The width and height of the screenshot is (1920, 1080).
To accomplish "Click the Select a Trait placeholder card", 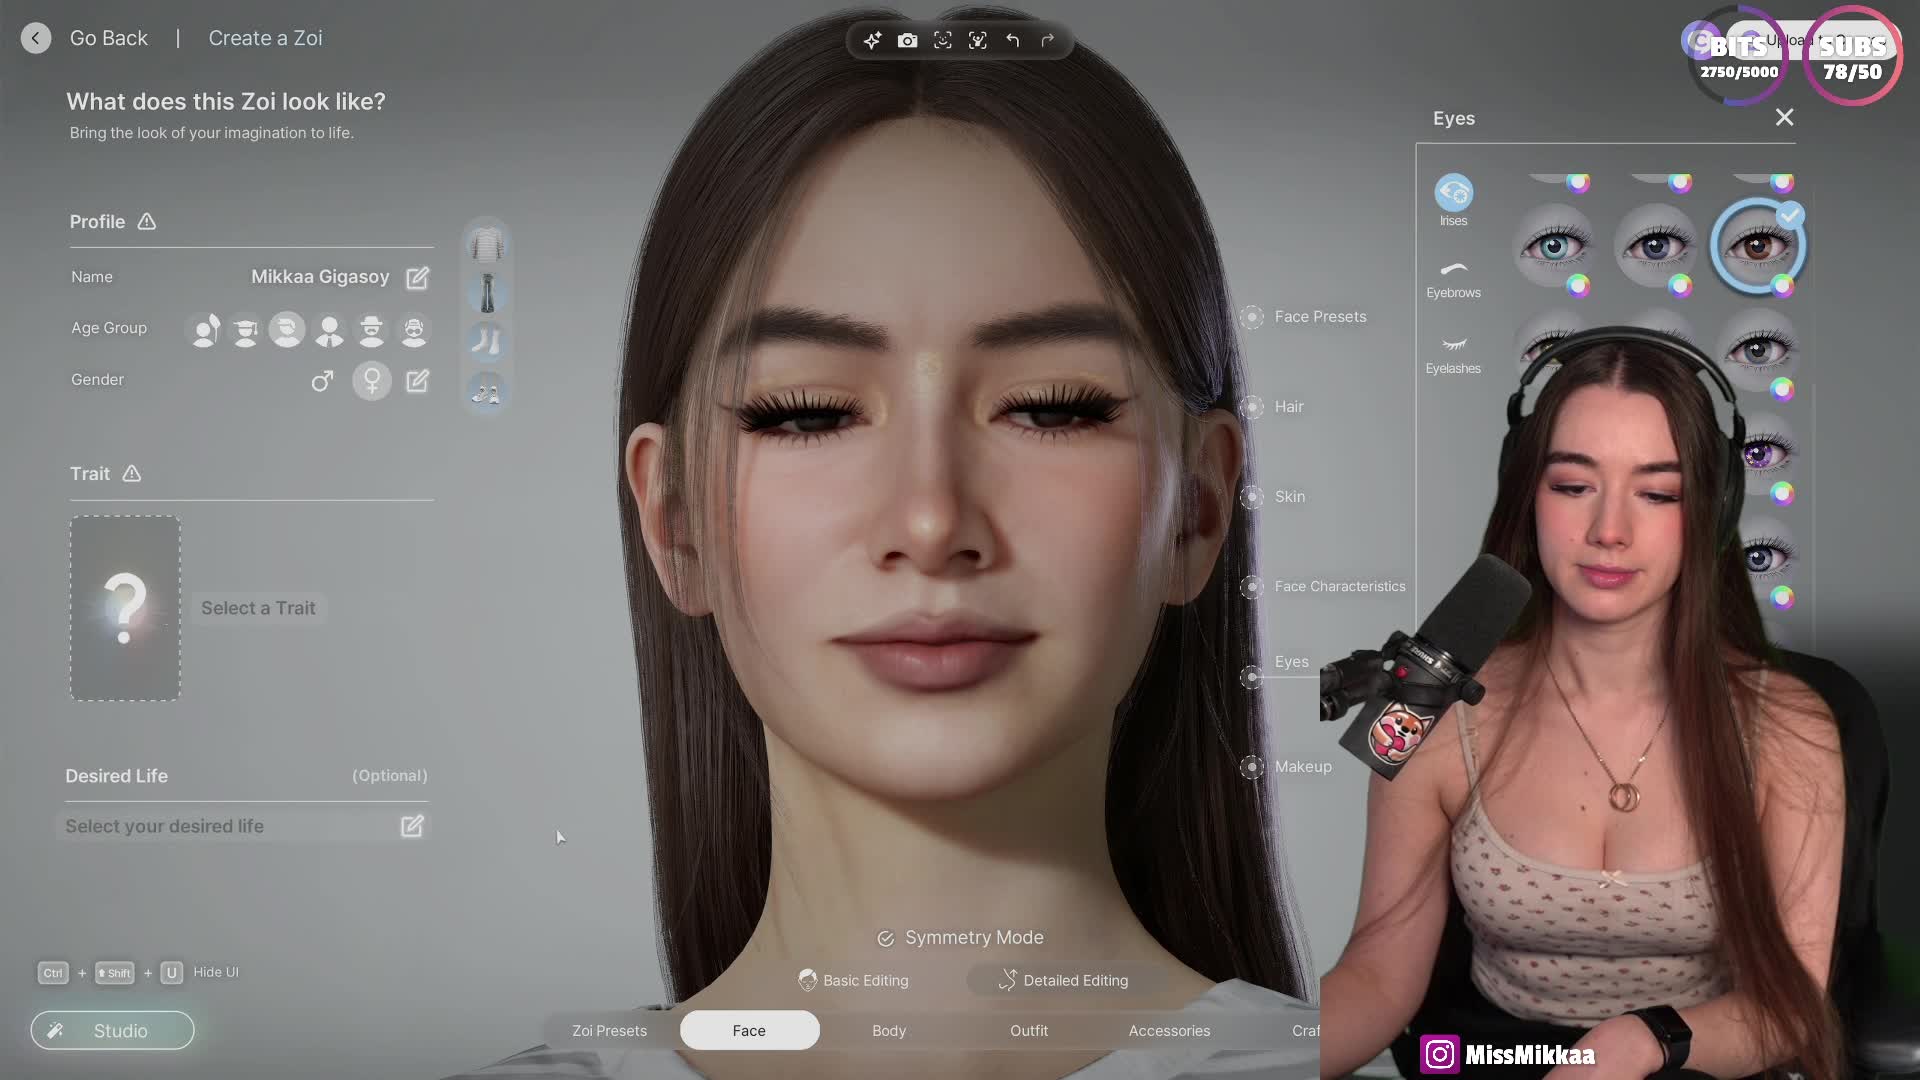I will pyautogui.click(x=125, y=608).
